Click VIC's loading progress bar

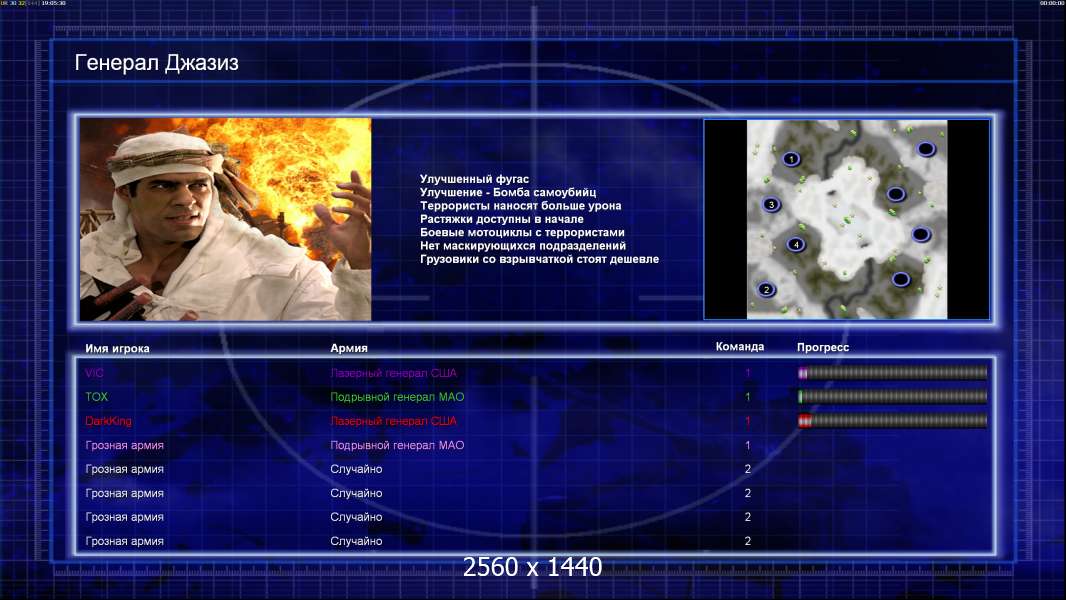[x=893, y=372]
